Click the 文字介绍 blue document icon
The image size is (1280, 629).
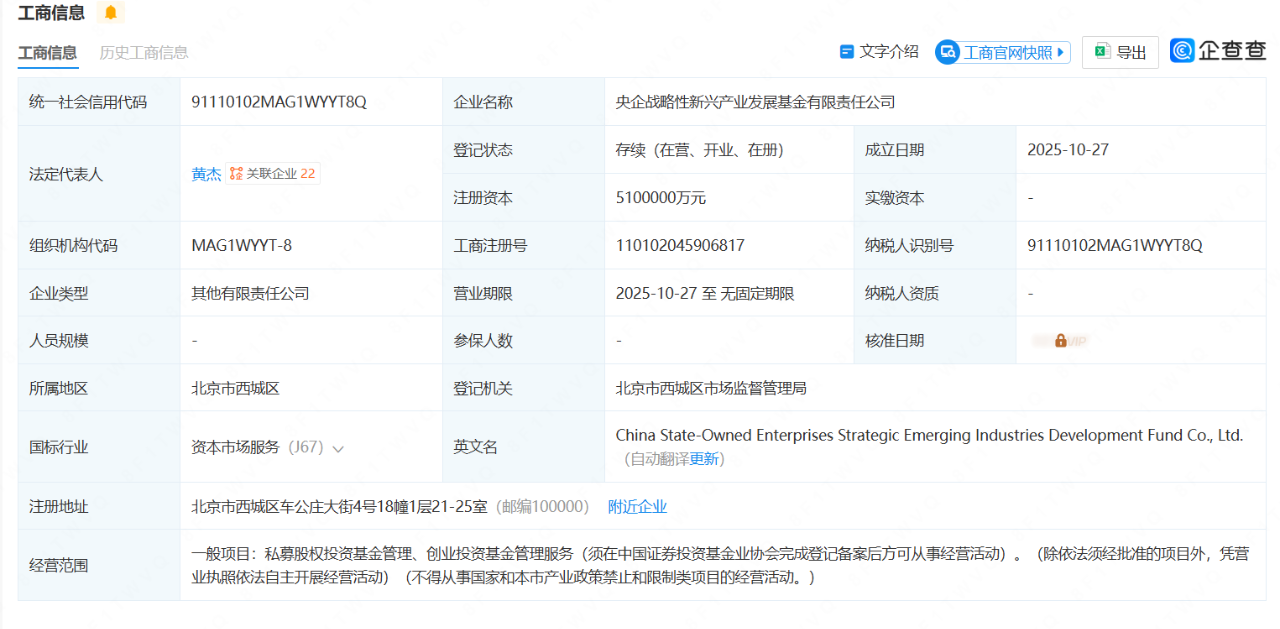(x=847, y=52)
